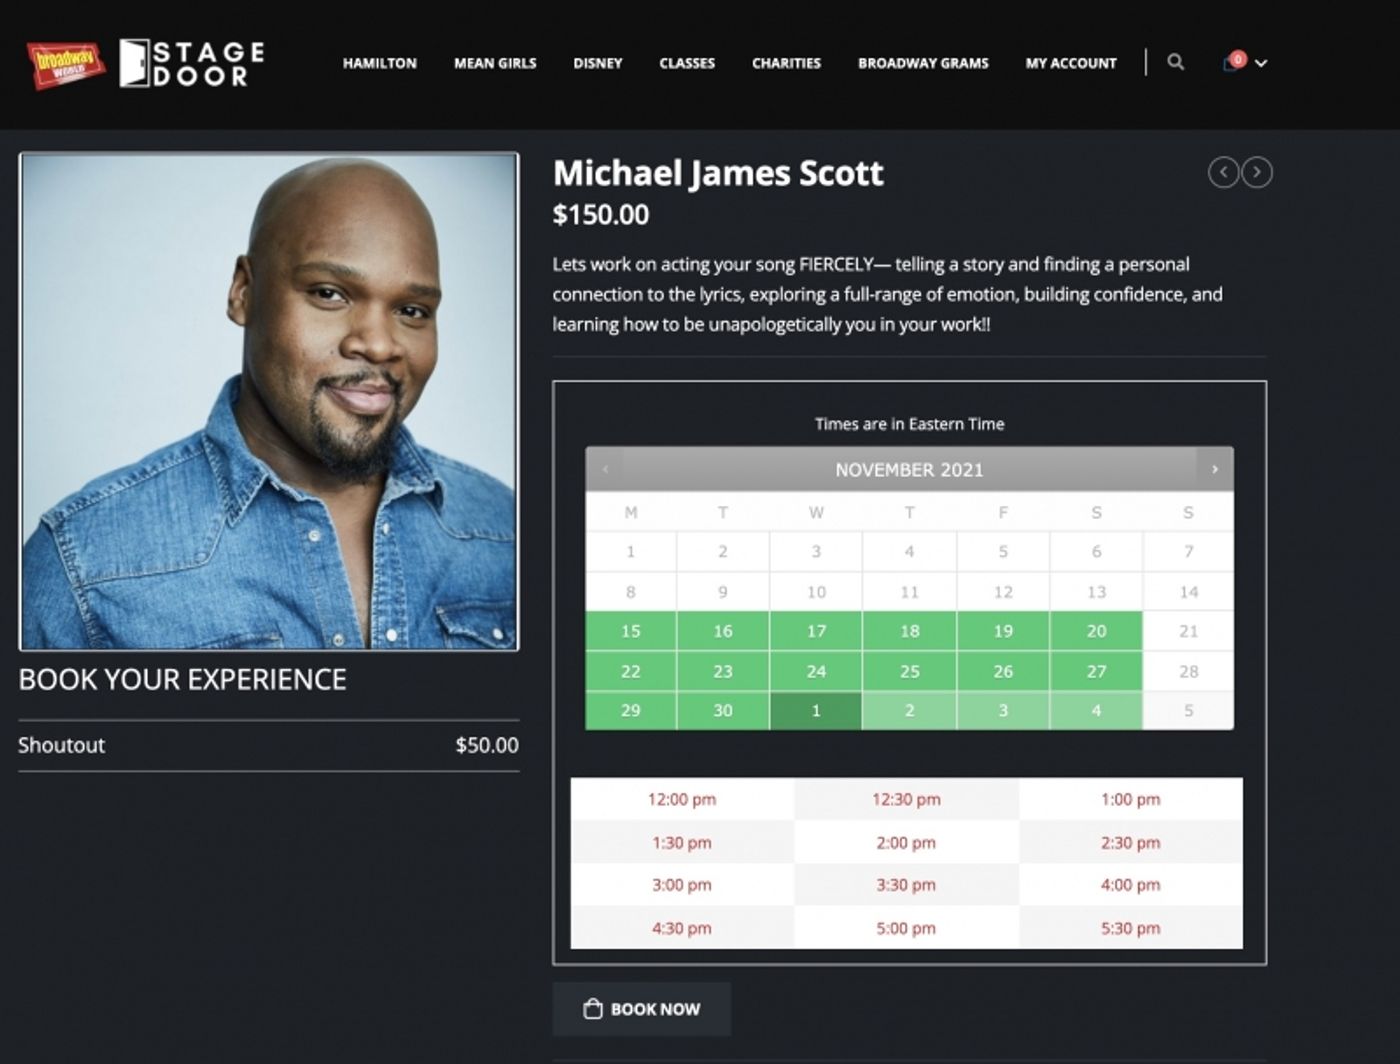Expand the cart dropdown chevron

1261,63
